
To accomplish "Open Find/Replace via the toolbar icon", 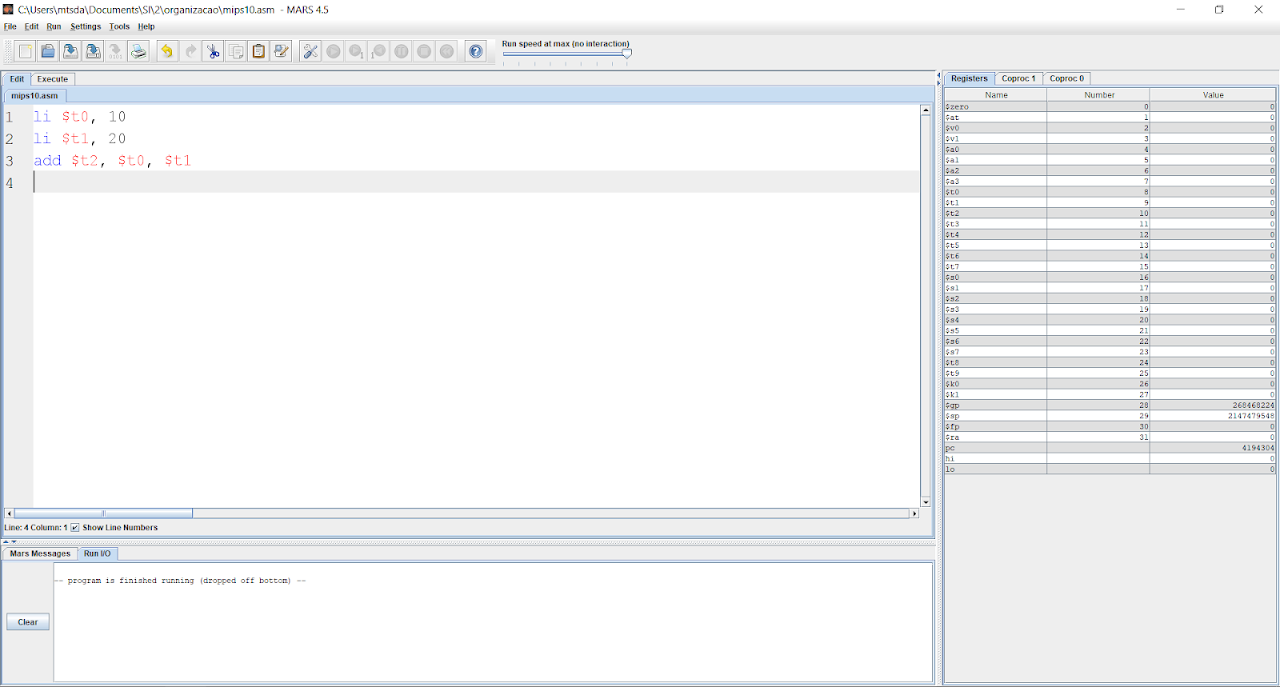I will 281,51.
